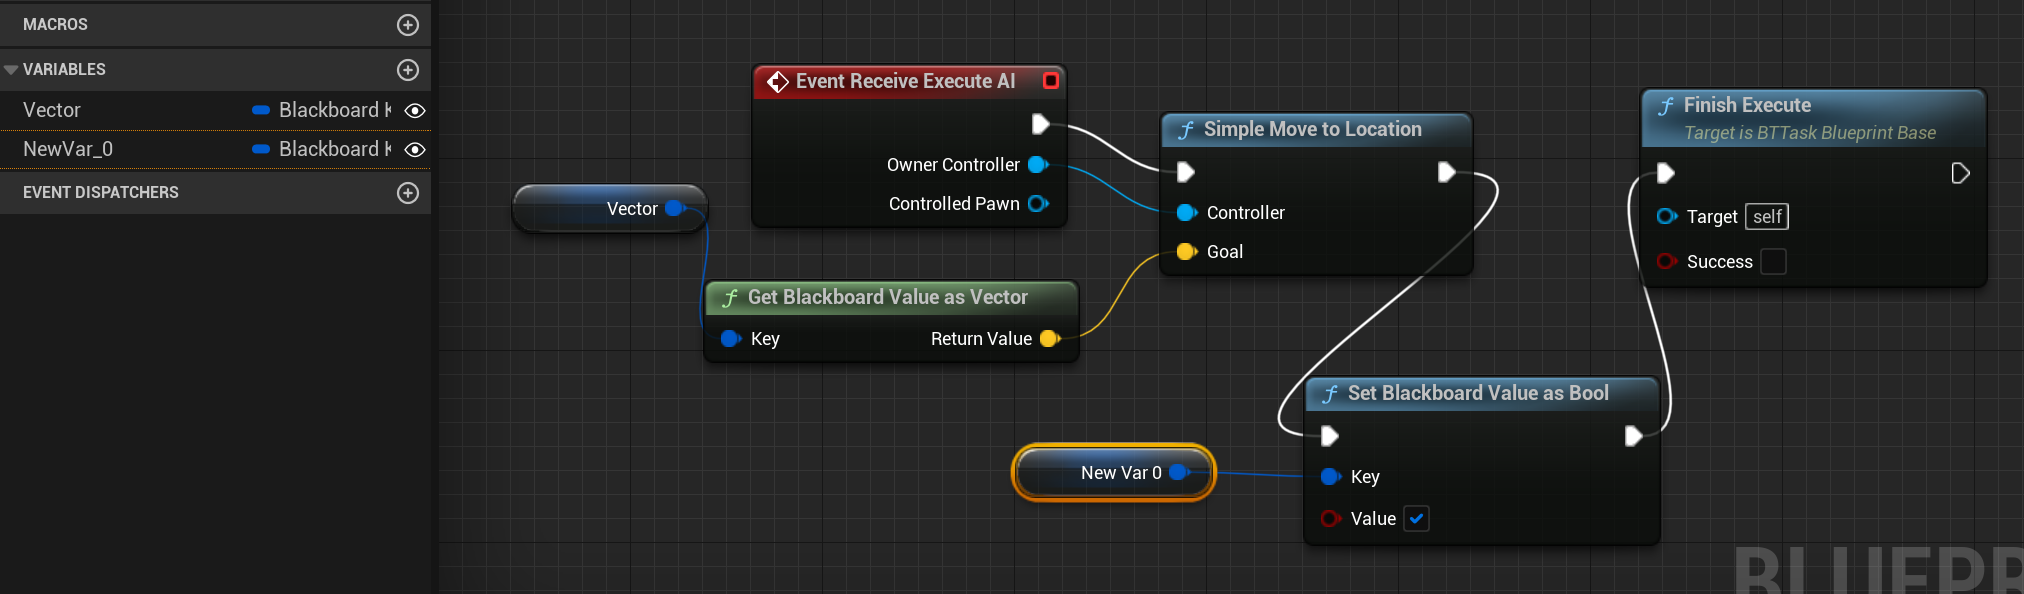
Task: Click the self value box next to Target
Action: 1767,217
